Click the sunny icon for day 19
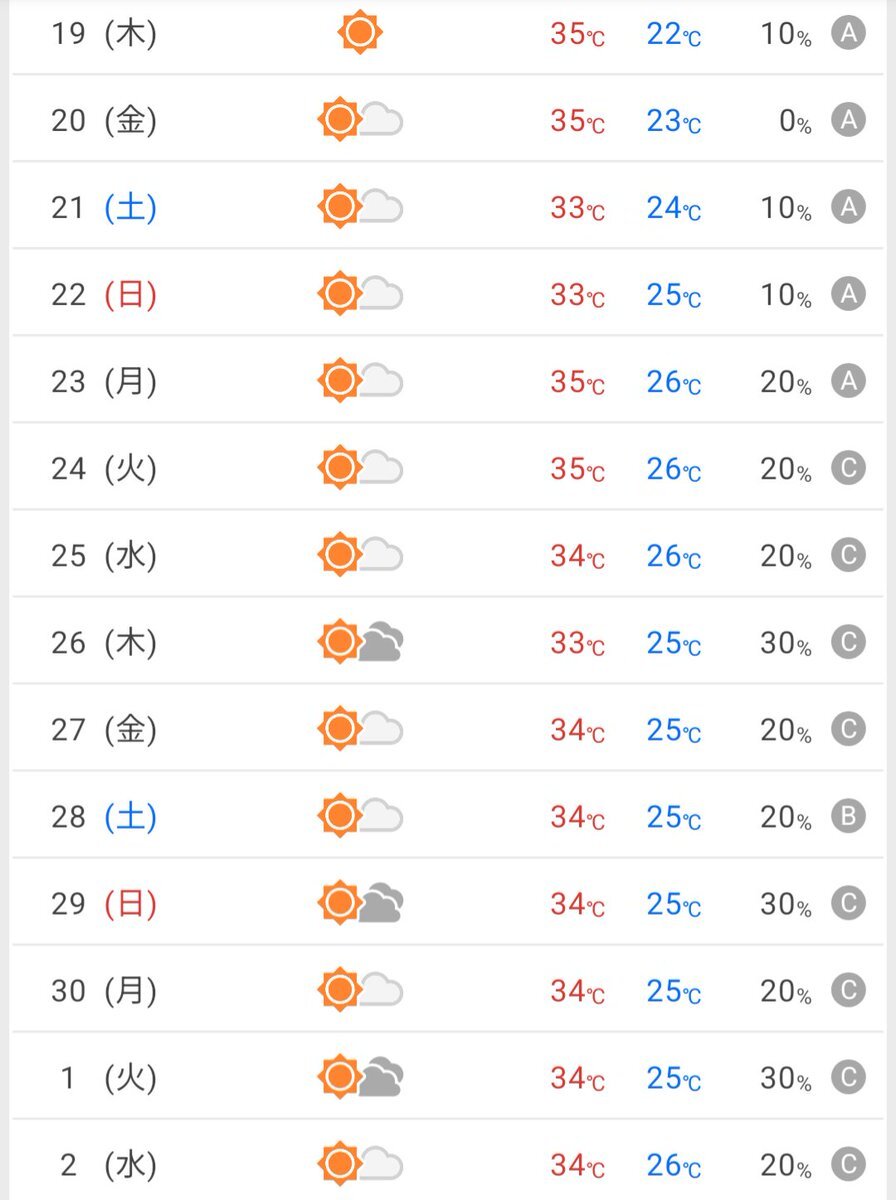Image resolution: width=896 pixels, height=1200 pixels. tap(360, 34)
